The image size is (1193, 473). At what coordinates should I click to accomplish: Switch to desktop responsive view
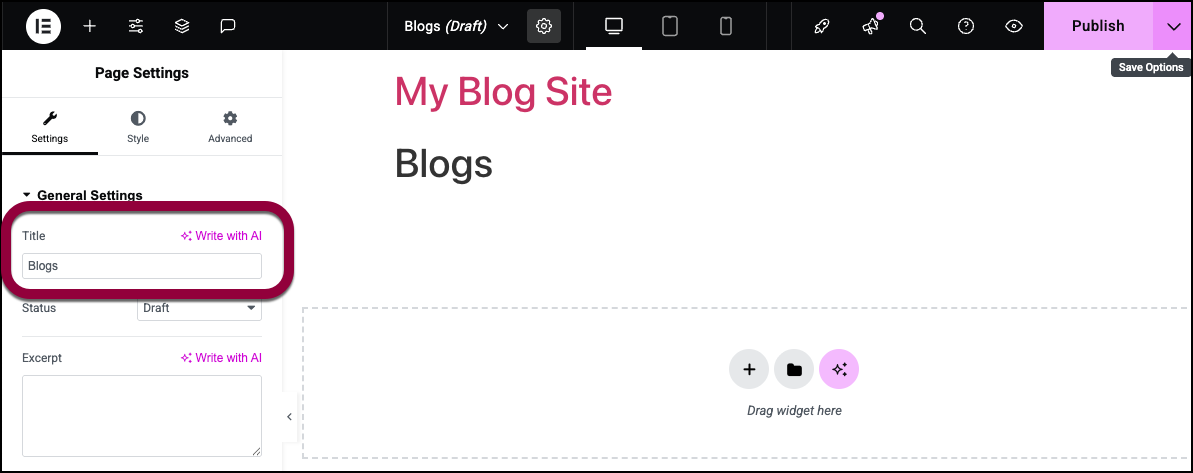(614, 26)
